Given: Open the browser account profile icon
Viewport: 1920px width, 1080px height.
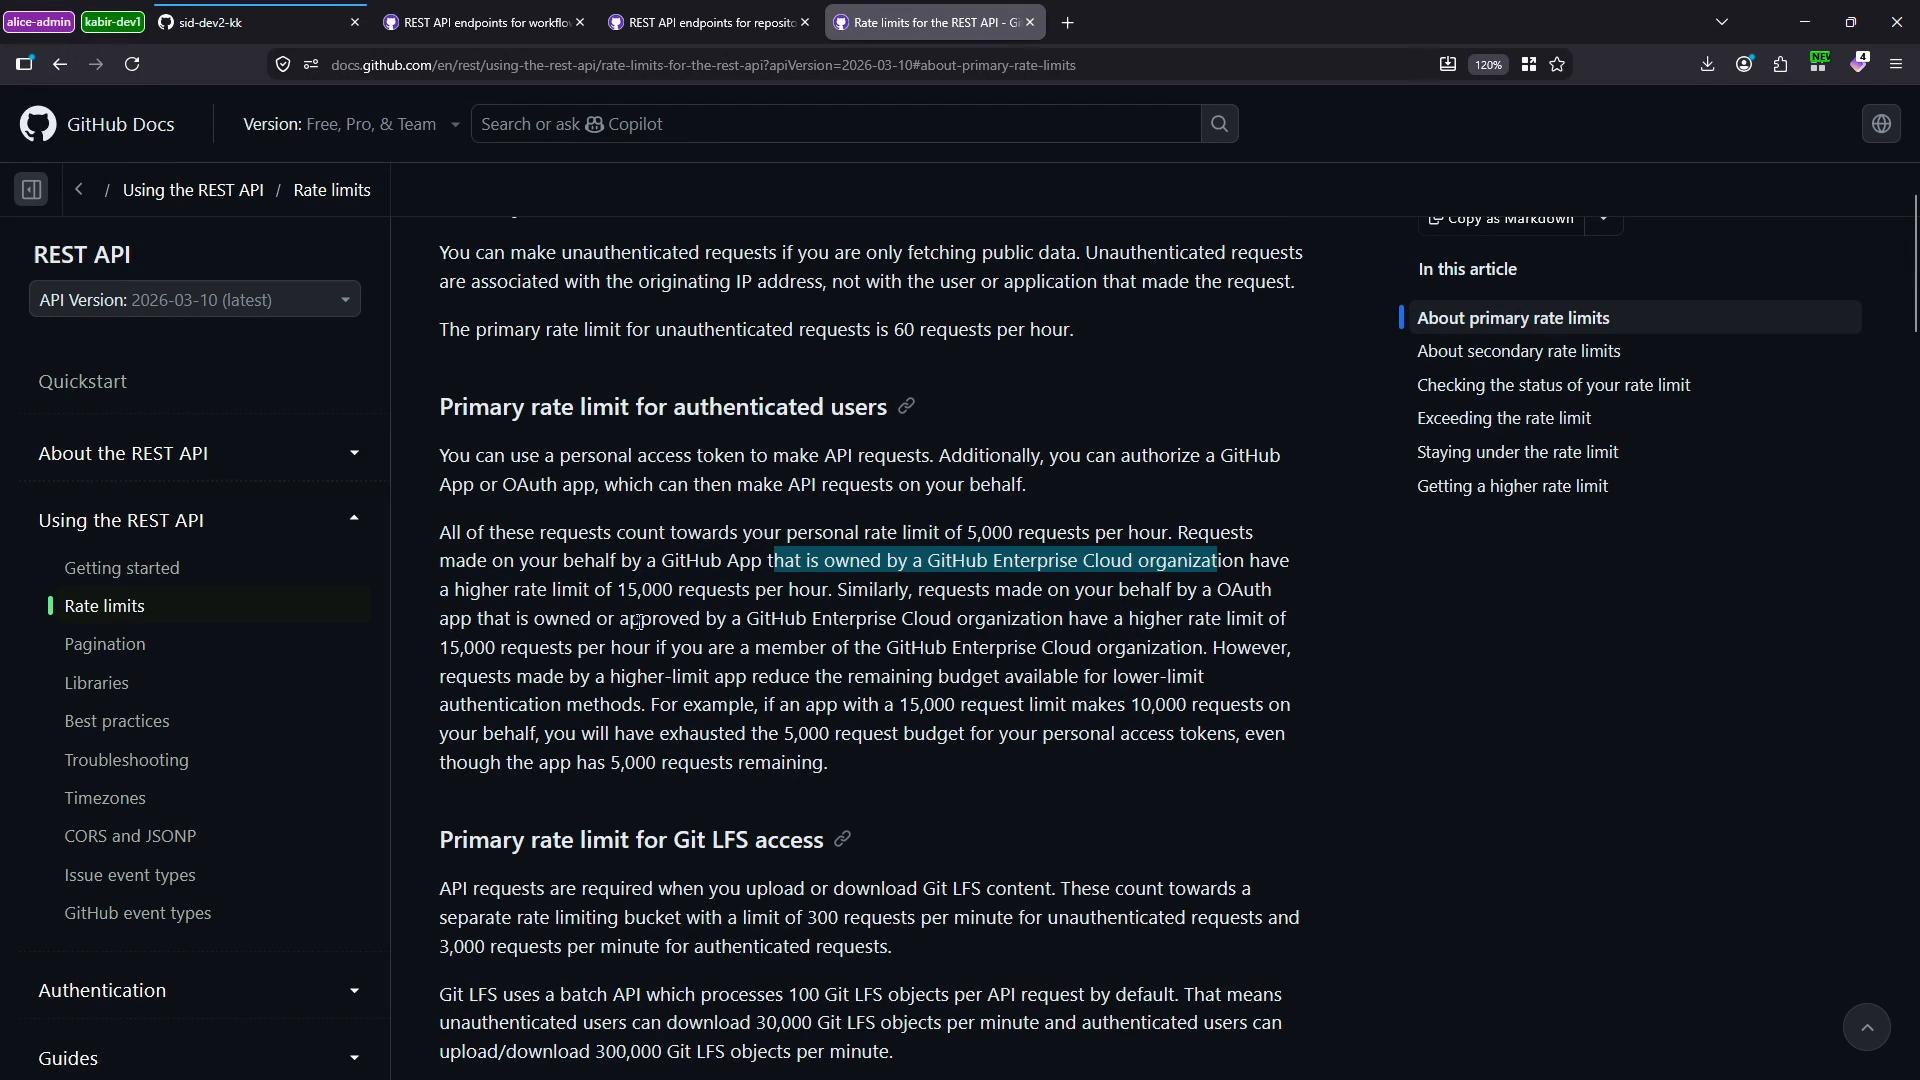Looking at the screenshot, I should 1744,64.
